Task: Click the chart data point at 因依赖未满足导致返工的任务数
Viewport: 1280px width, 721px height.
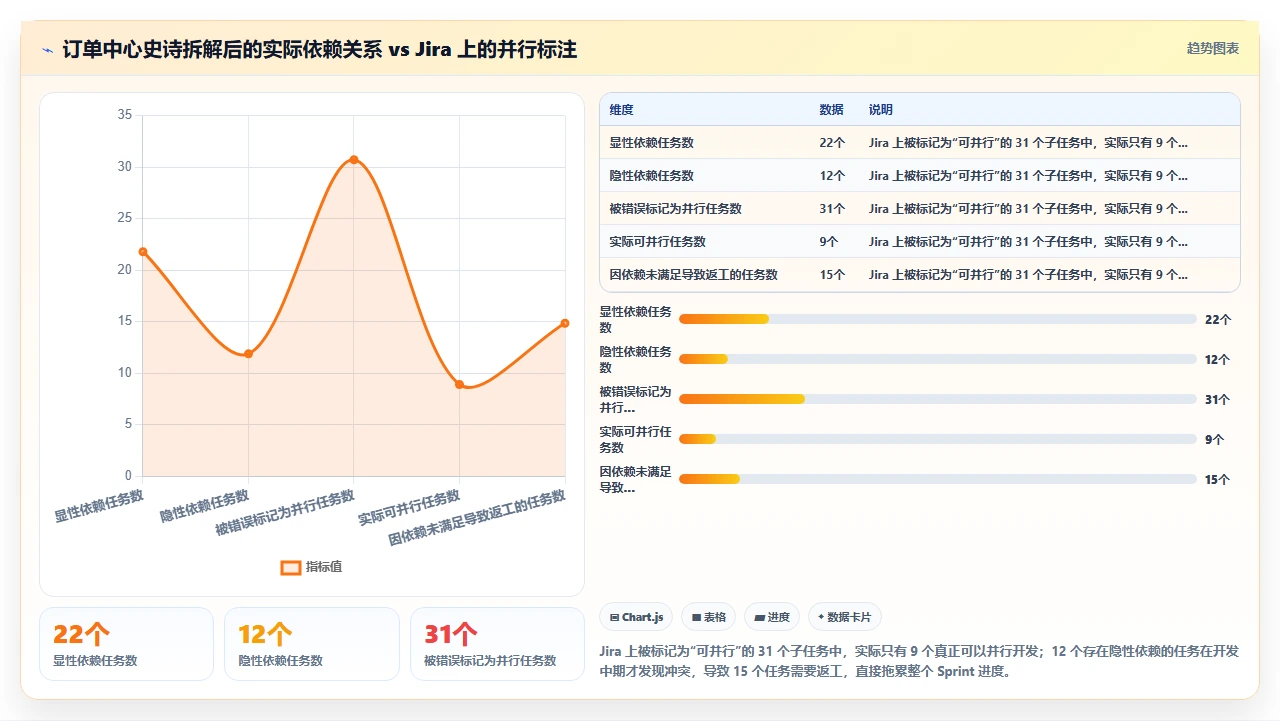Action: point(565,323)
